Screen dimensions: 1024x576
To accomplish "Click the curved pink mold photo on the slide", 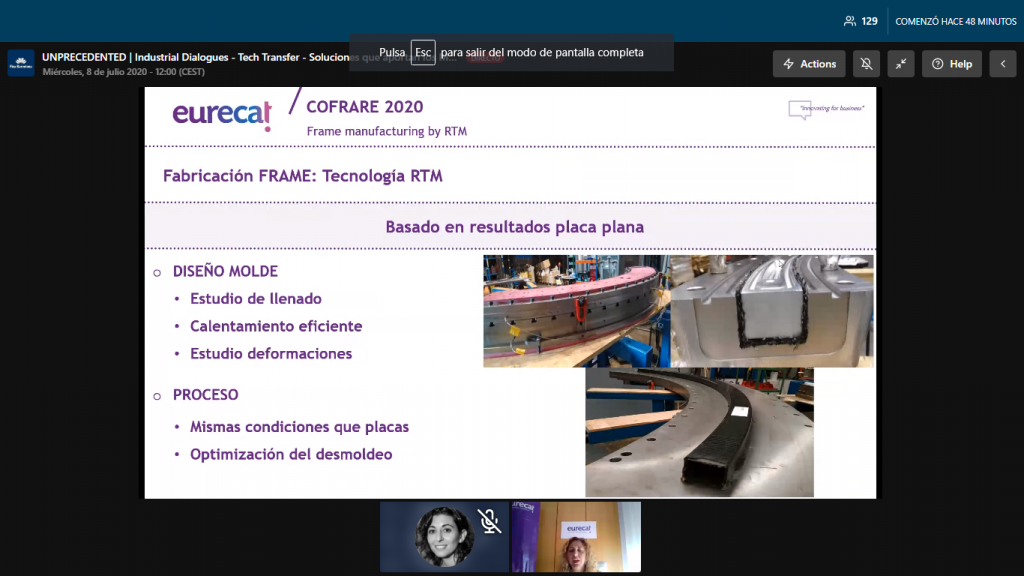I will click(577, 311).
